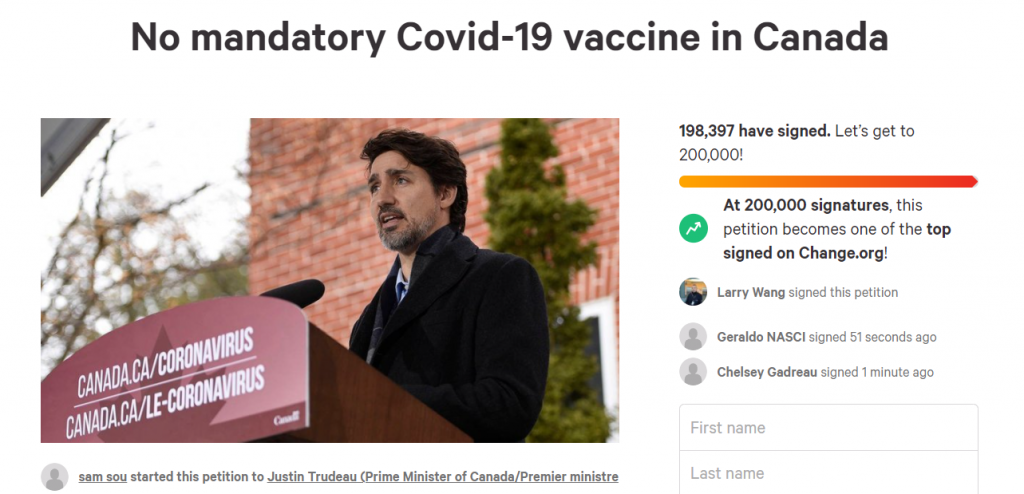Focus the Last name input field

[829, 472]
